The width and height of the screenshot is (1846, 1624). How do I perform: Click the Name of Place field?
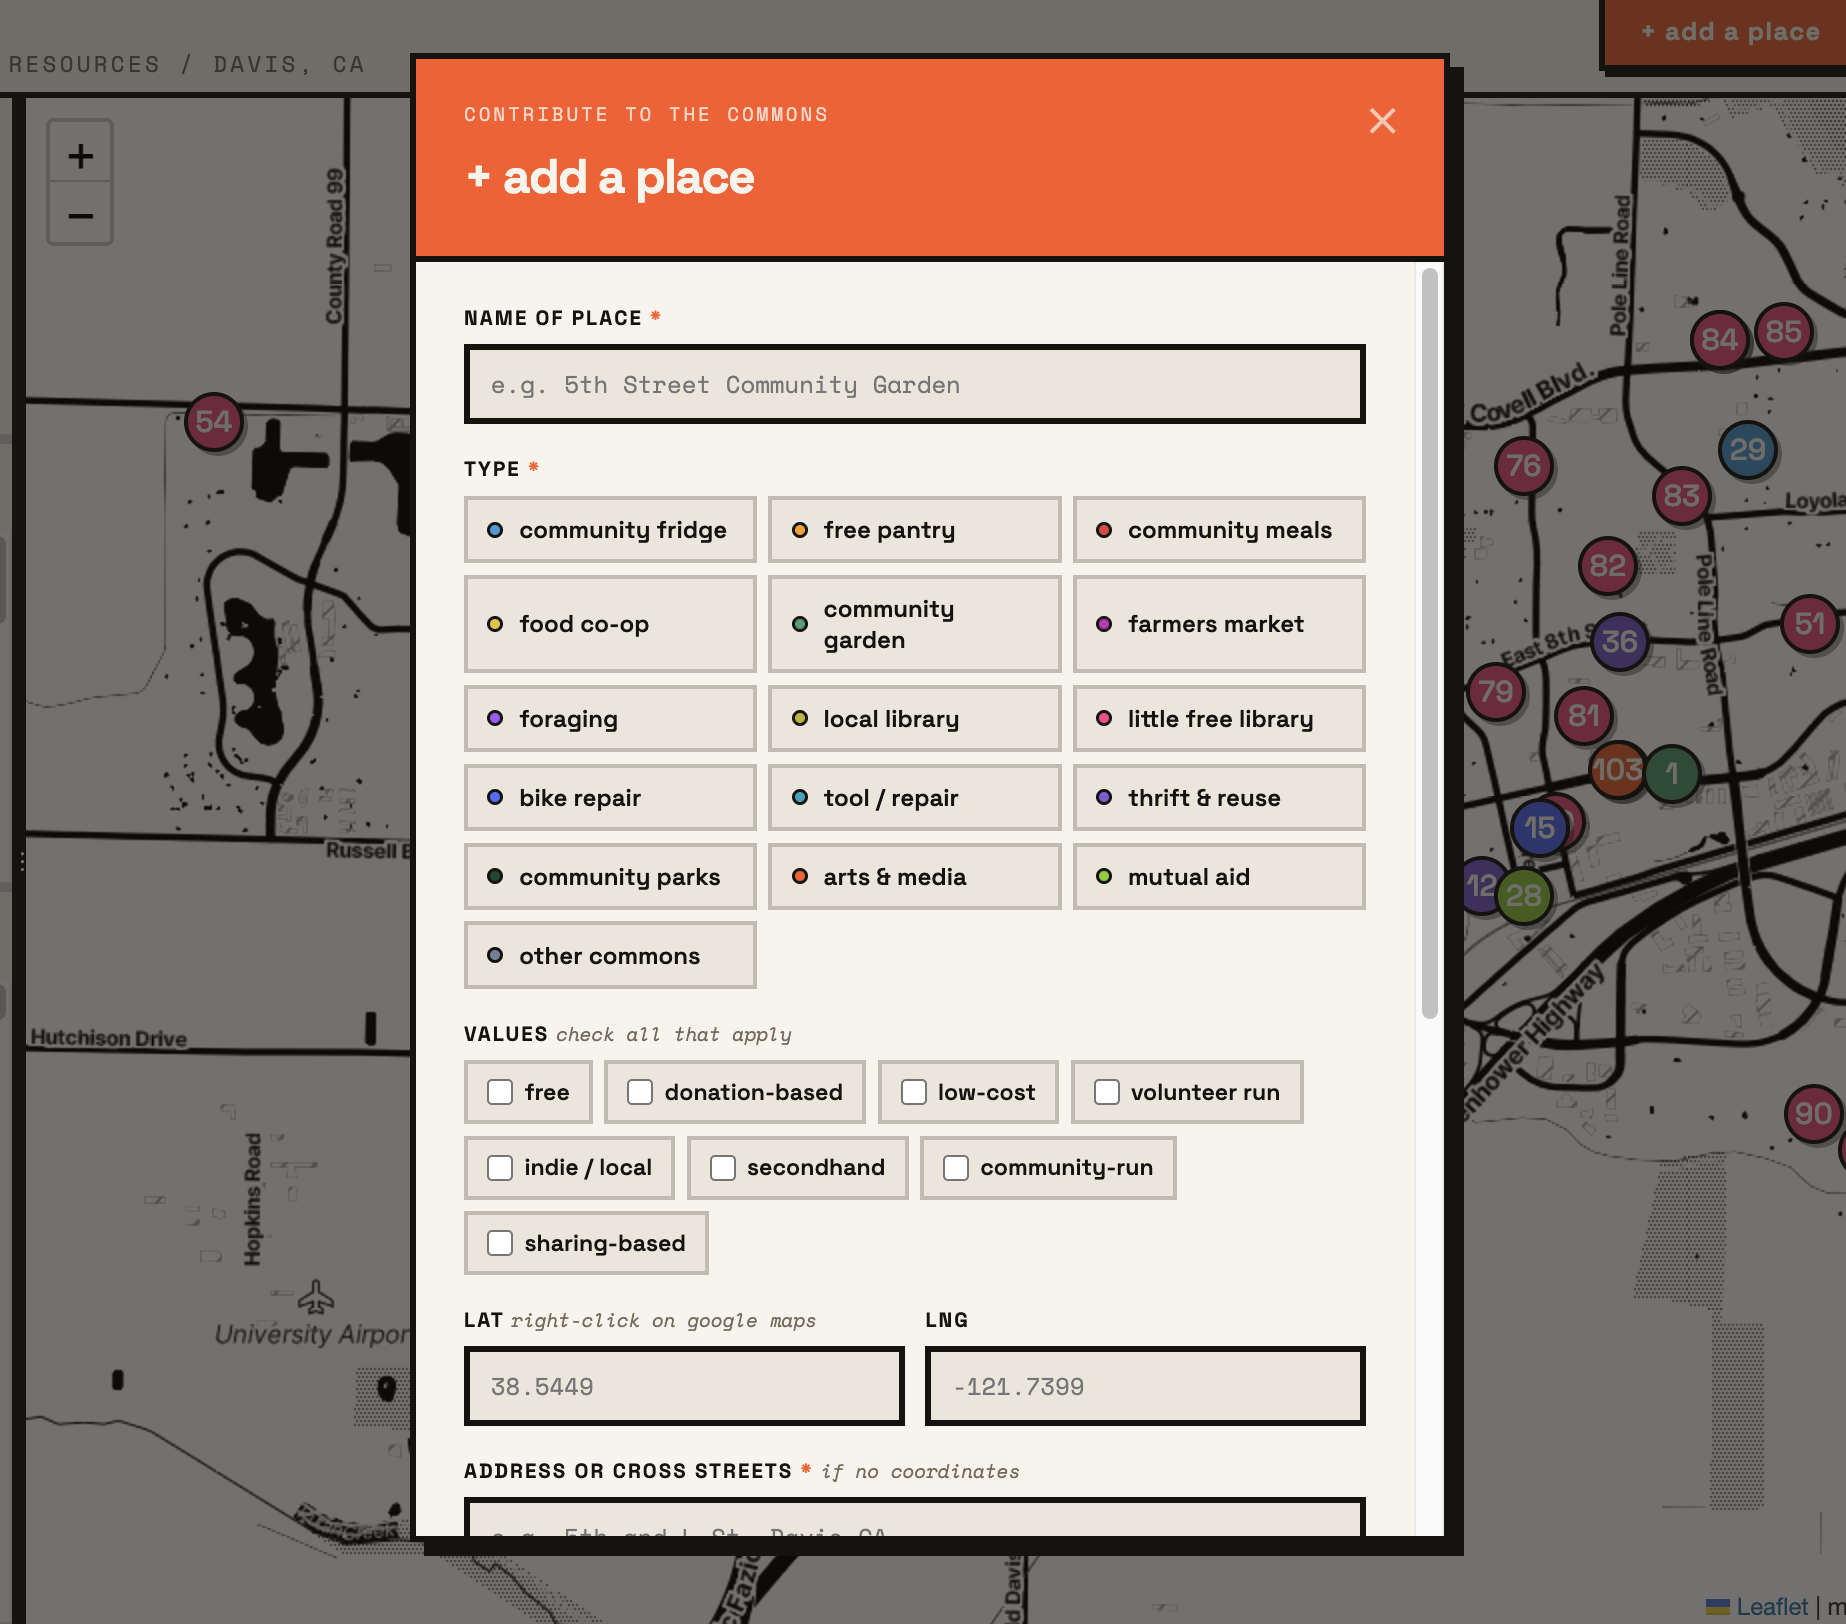pyautogui.click(x=914, y=384)
